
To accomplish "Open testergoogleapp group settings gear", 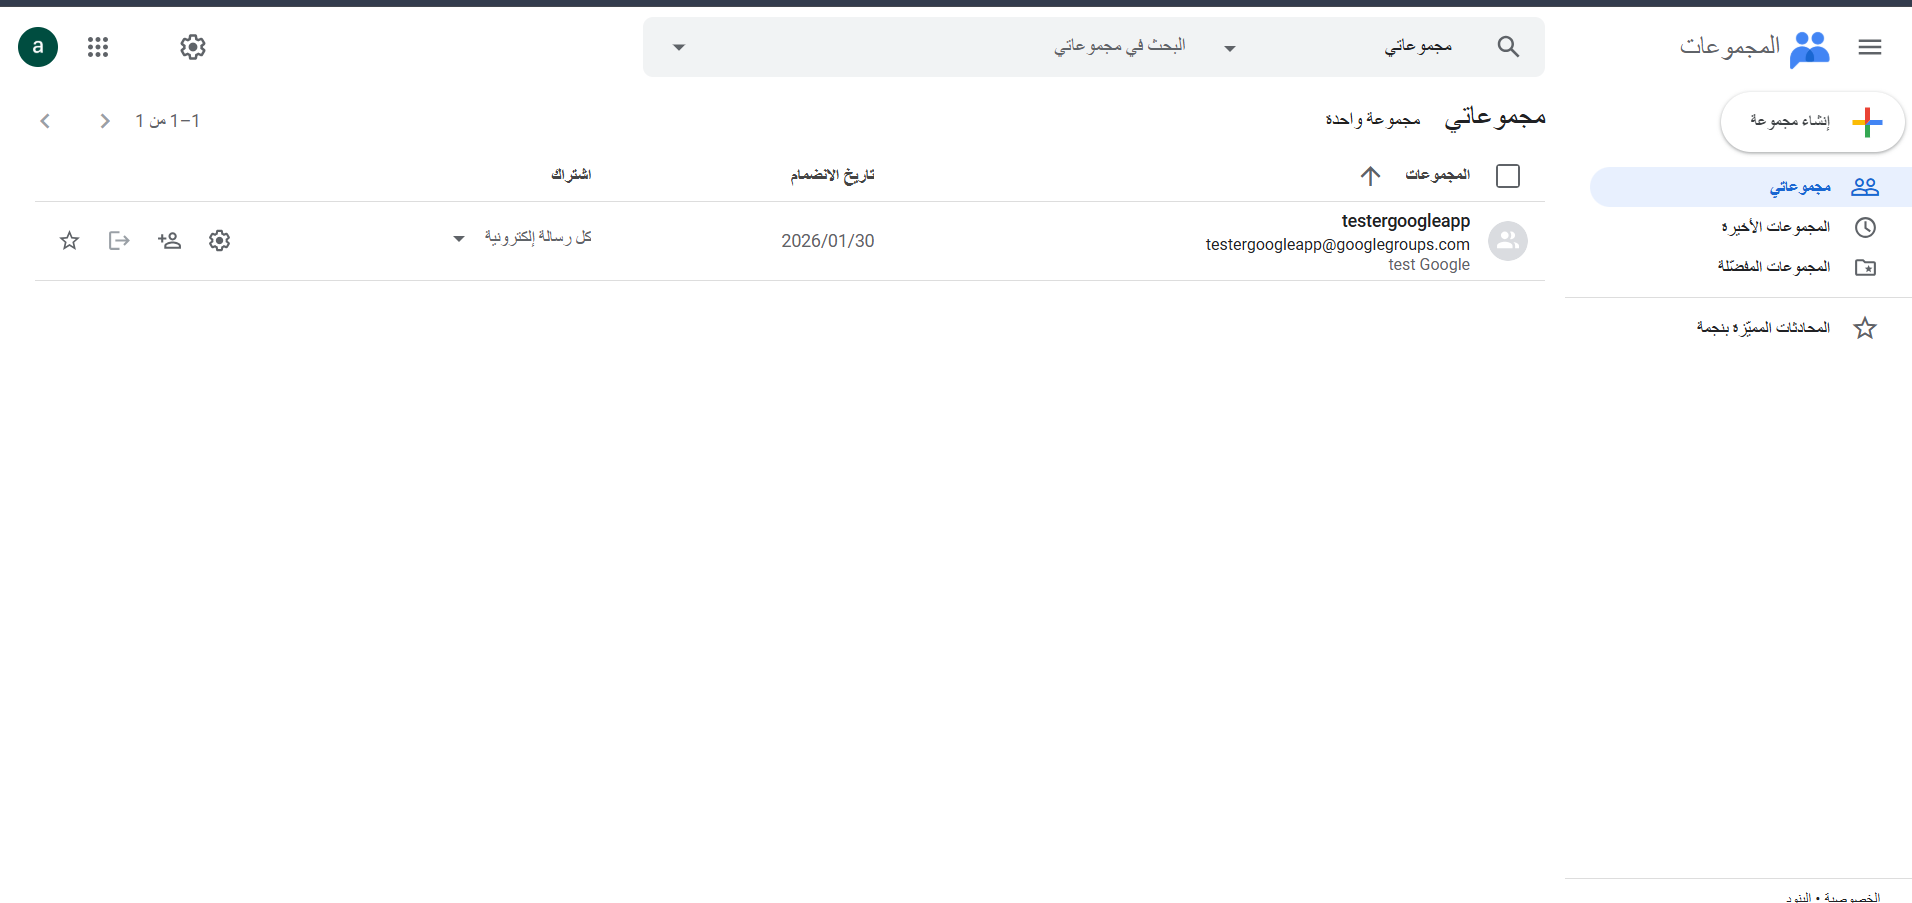I will 220,241.
